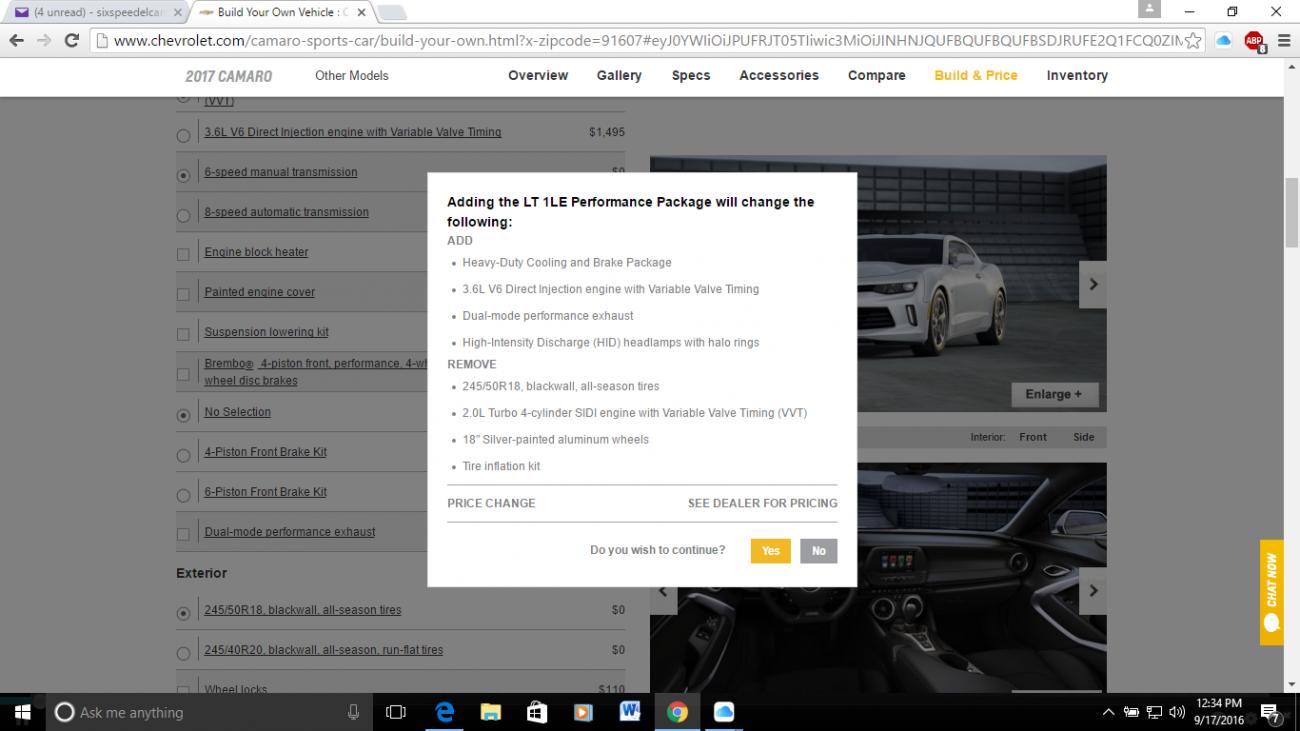Screen dimensions: 1300x731
Task: Choose the 6-Piston Front Brake Kit option
Action: tap(183, 495)
